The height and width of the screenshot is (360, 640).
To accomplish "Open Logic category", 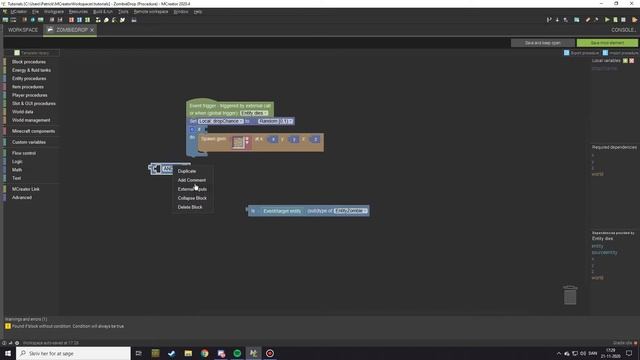I will (x=17, y=162).
